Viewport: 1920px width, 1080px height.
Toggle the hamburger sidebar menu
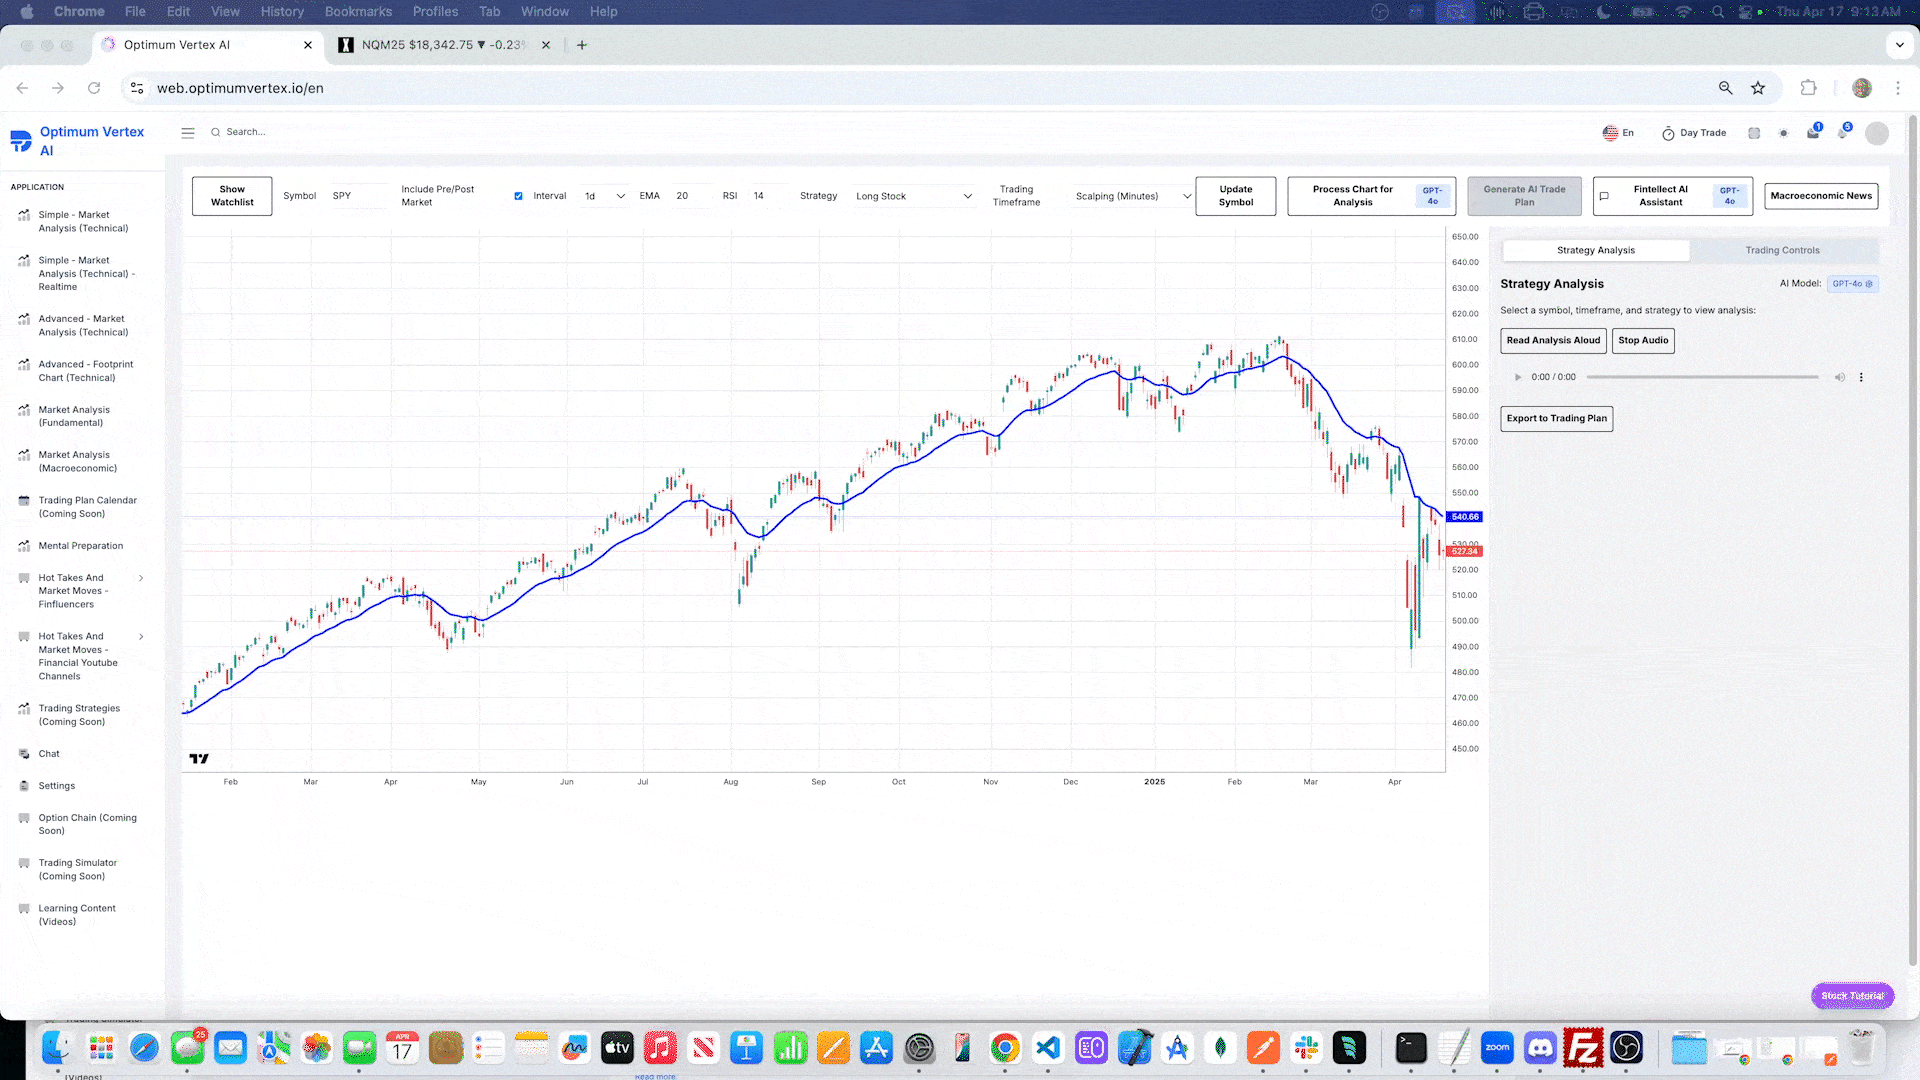coord(187,132)
